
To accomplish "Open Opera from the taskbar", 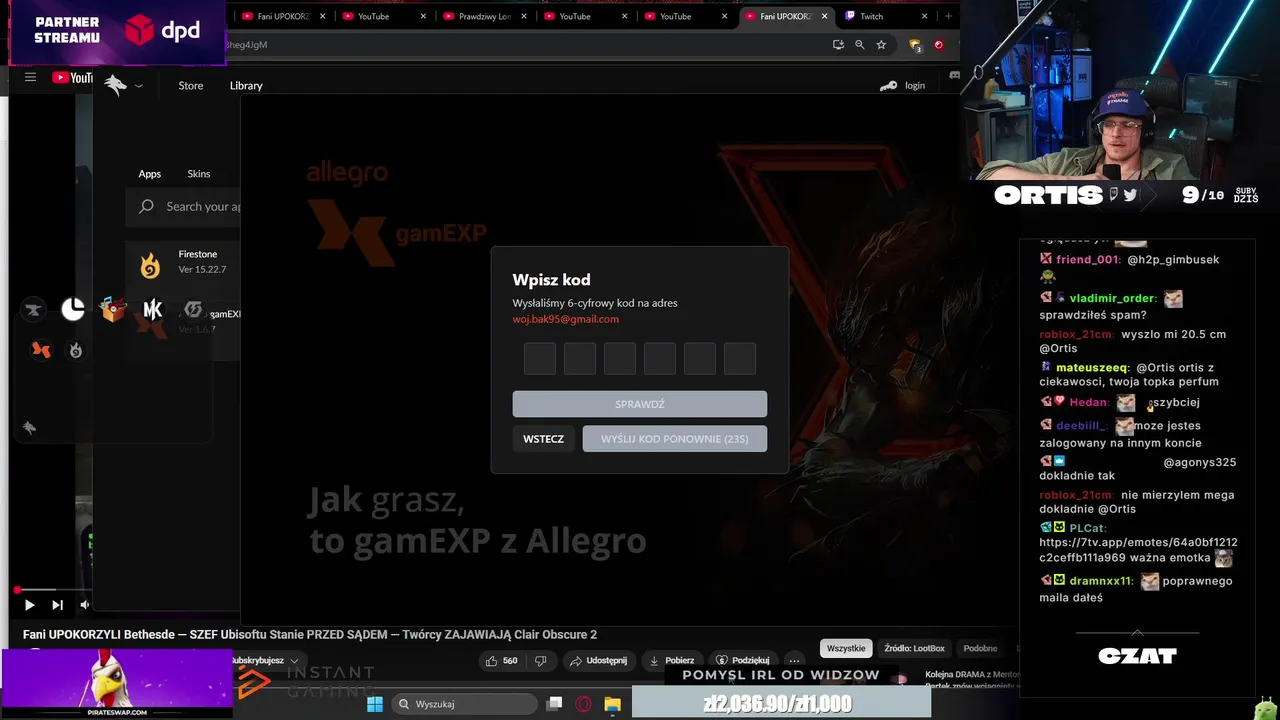I will tap(584, 704).
